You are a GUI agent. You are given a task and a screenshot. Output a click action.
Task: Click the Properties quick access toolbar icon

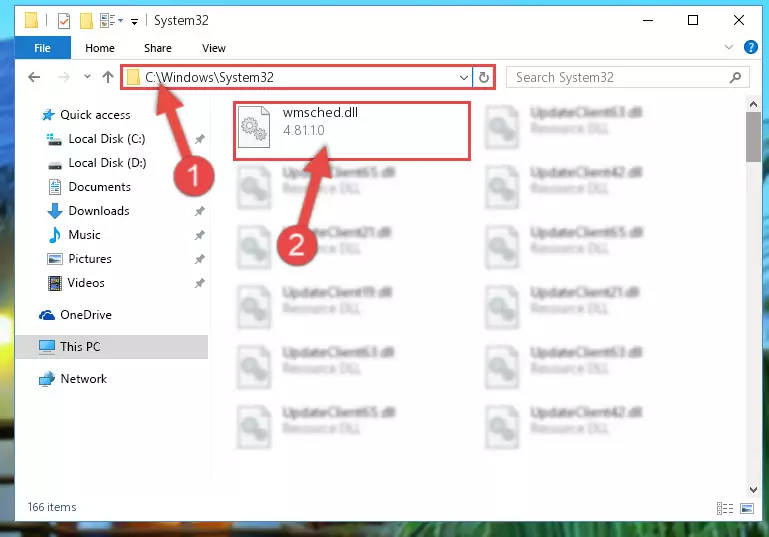pyautogui.click(x=64, y=21)
